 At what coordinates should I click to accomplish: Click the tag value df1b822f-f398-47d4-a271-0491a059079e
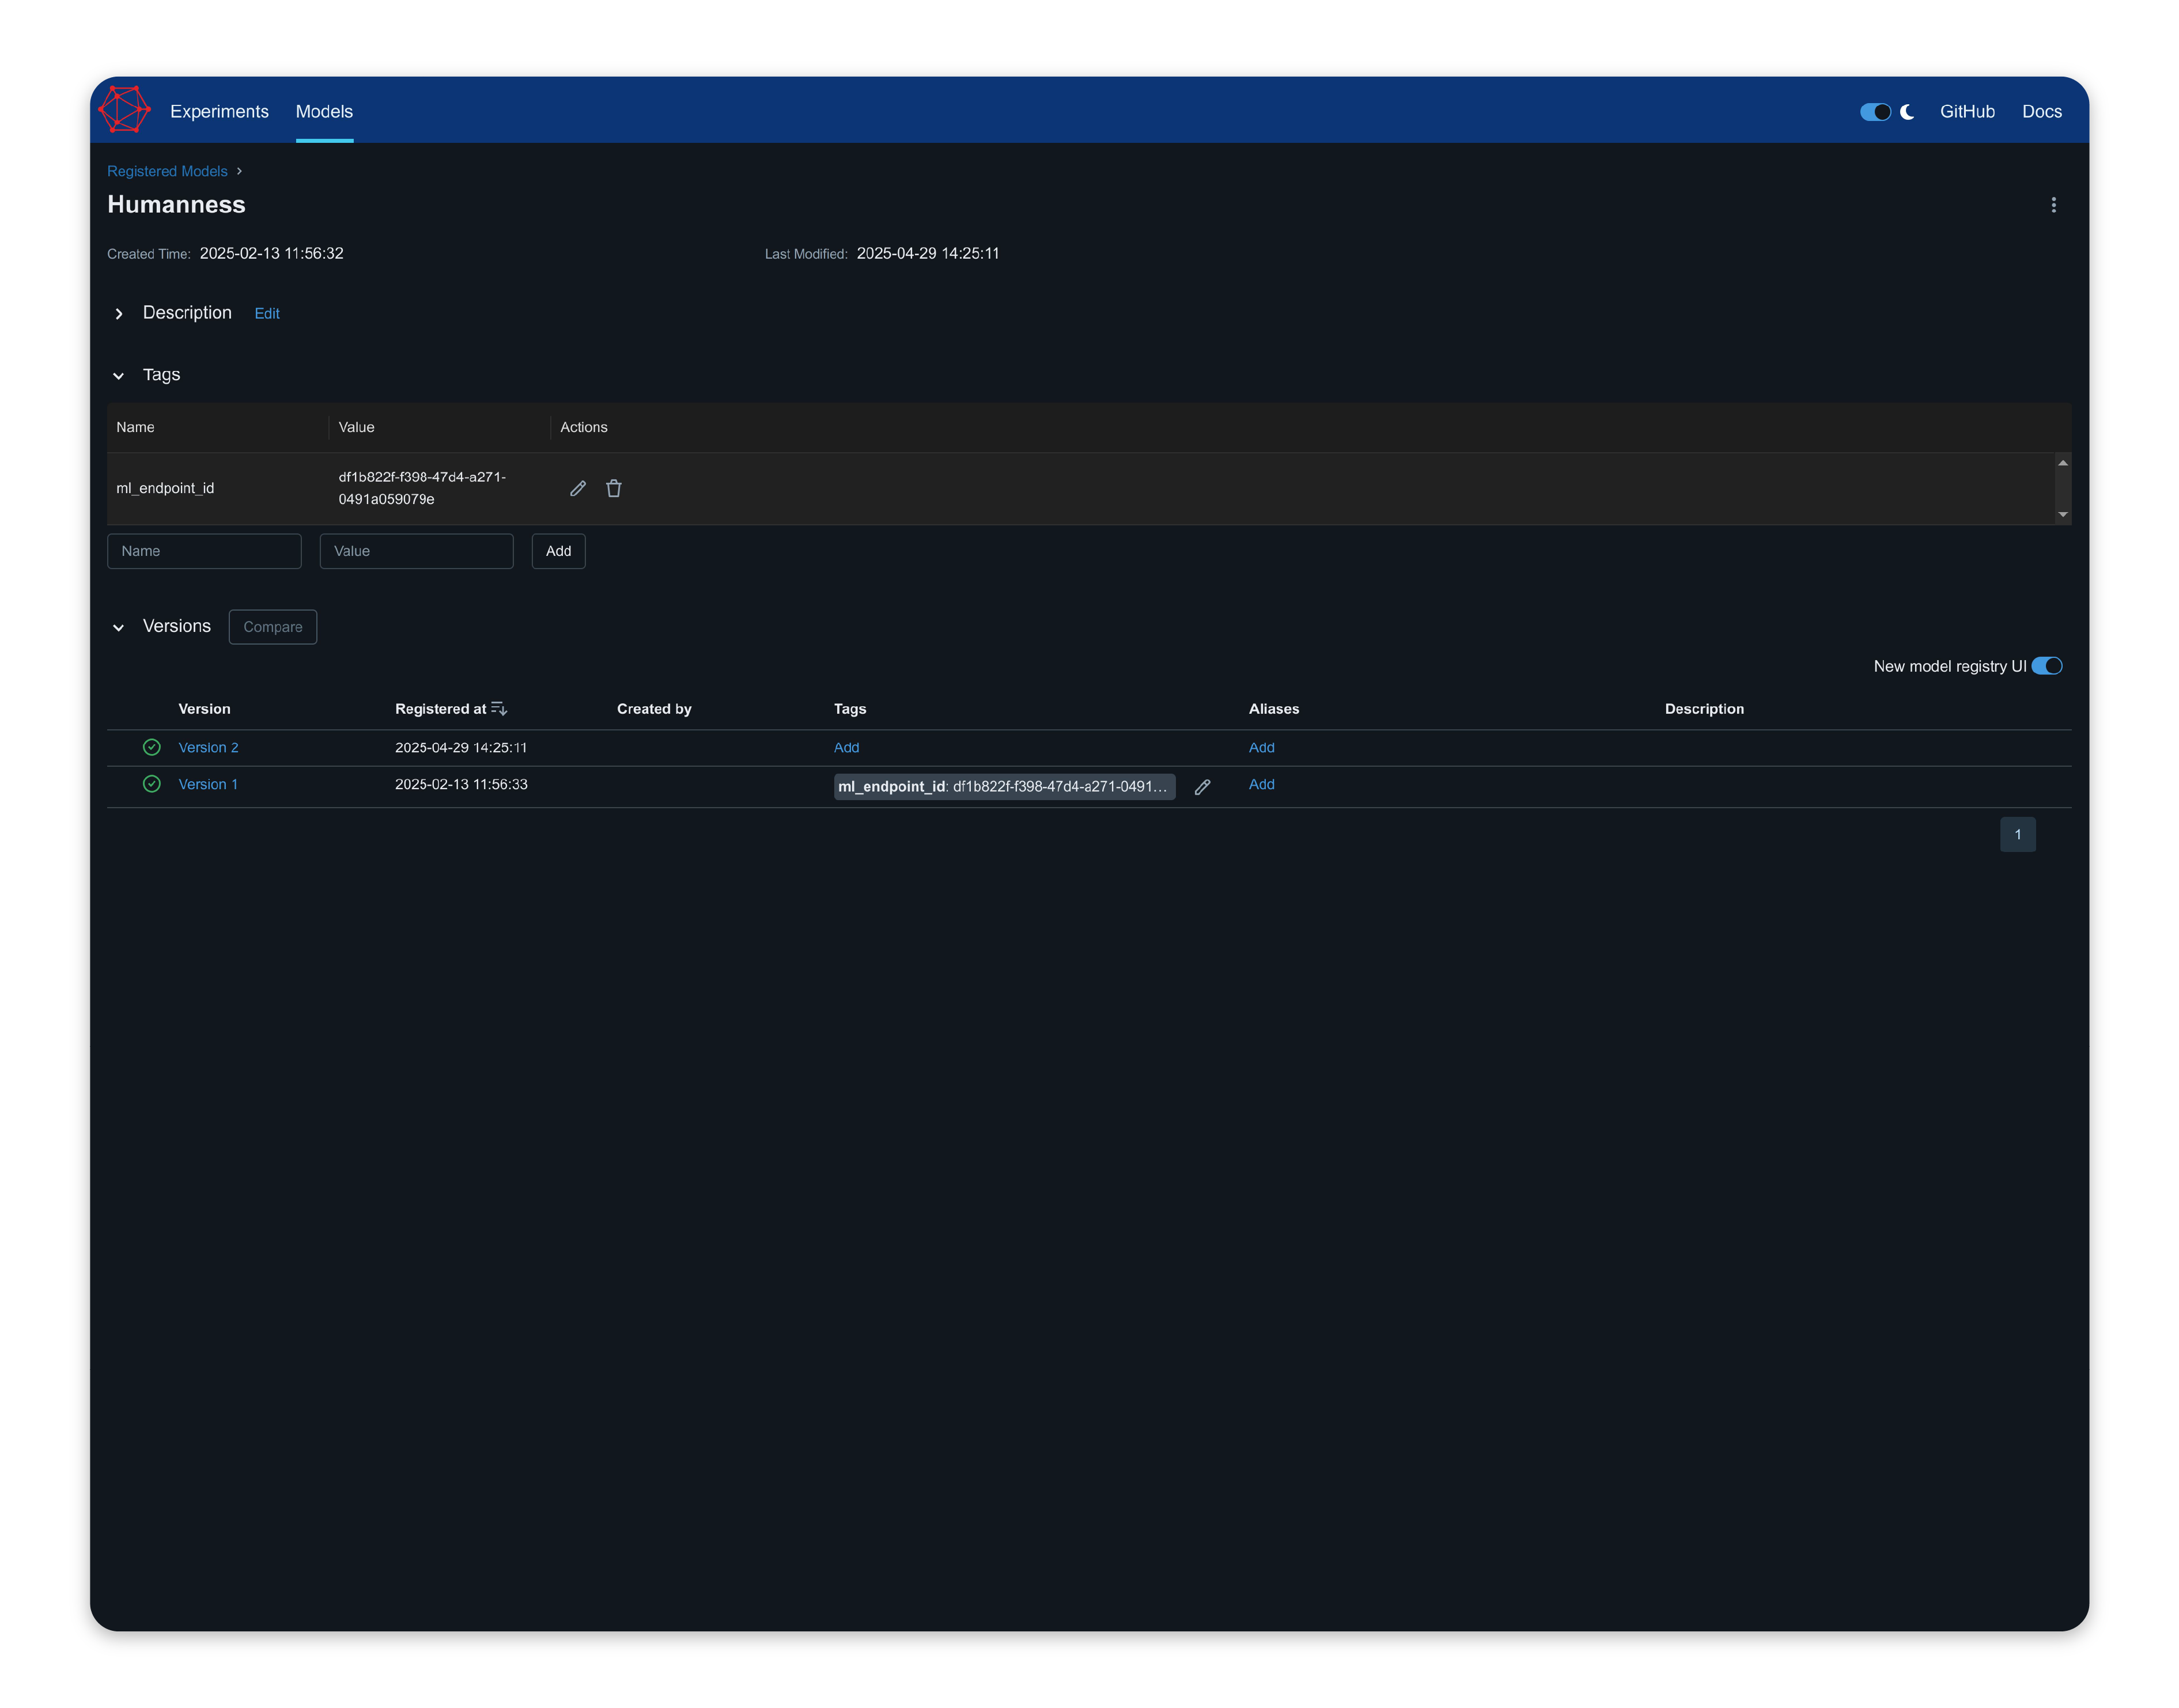click(x=422, y=488)
